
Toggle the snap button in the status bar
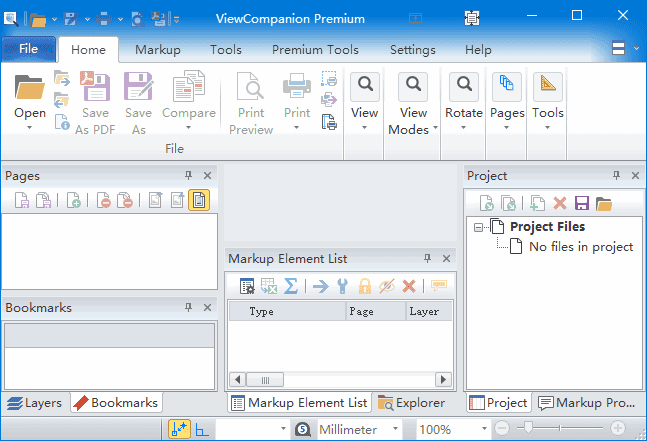click(179, 429)
